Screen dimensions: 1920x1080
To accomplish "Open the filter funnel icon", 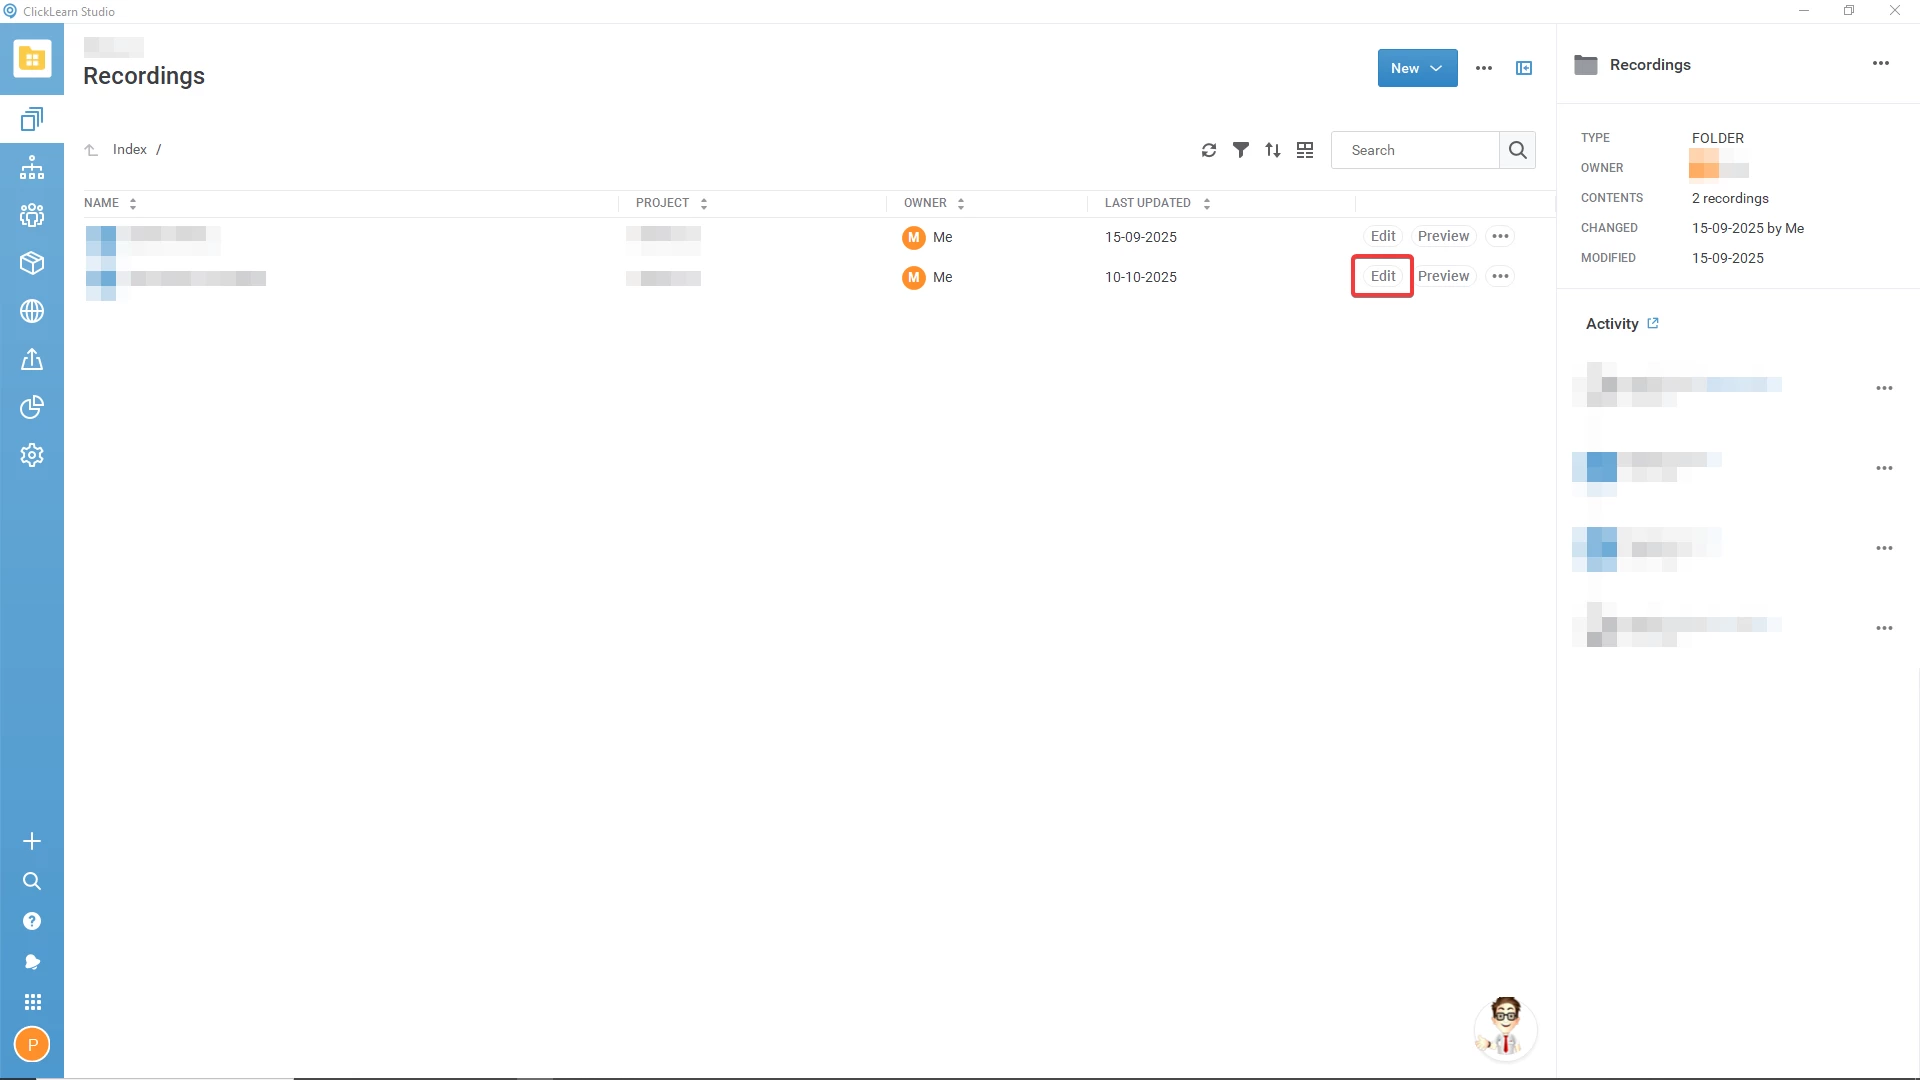I will click(x=1241, y=150).
